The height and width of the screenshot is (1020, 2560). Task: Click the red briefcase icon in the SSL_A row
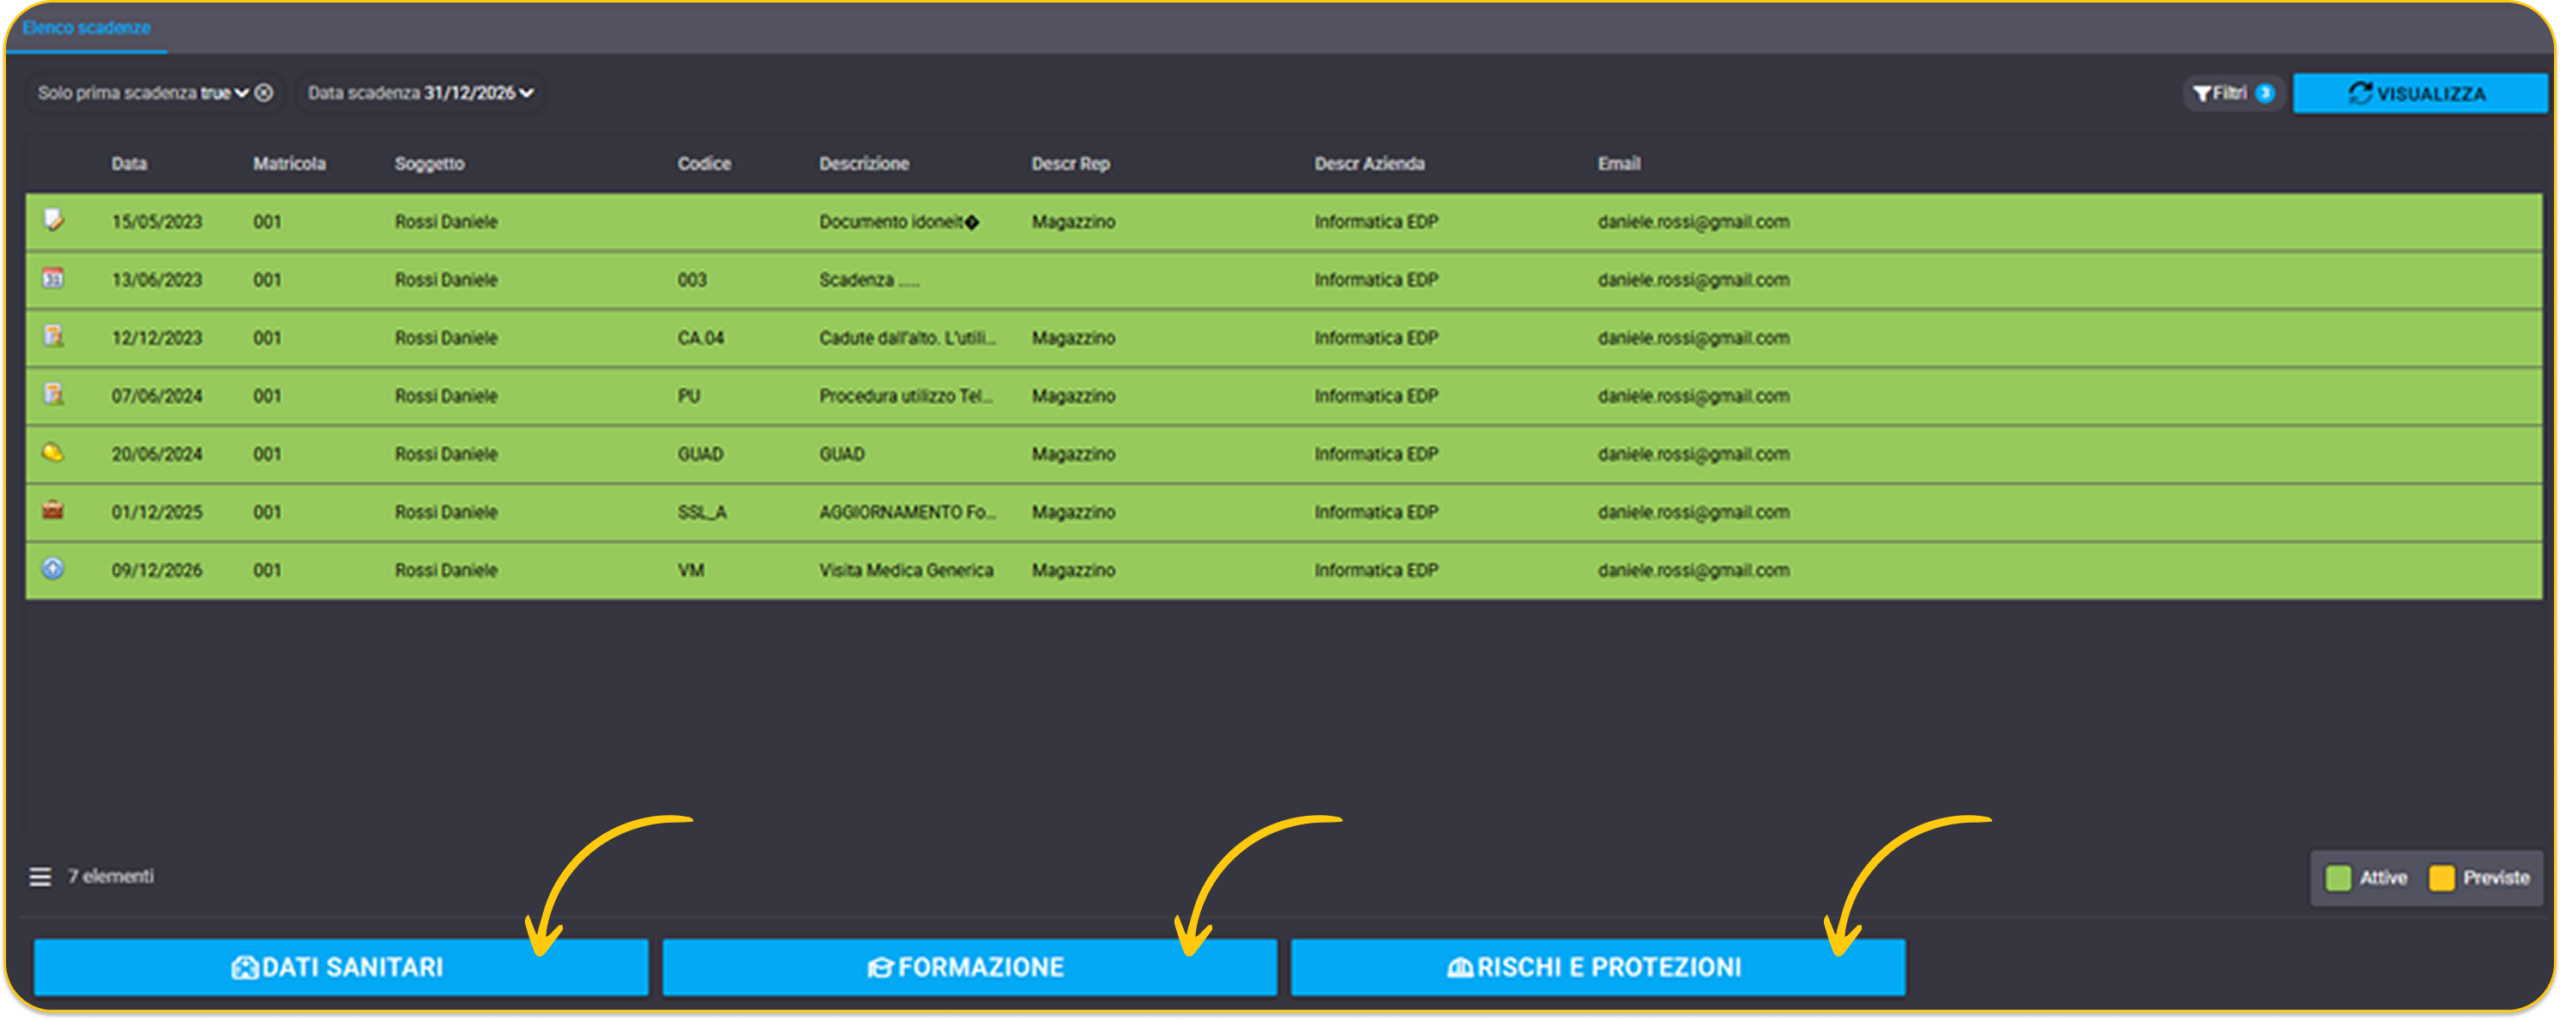coord(53,510)
